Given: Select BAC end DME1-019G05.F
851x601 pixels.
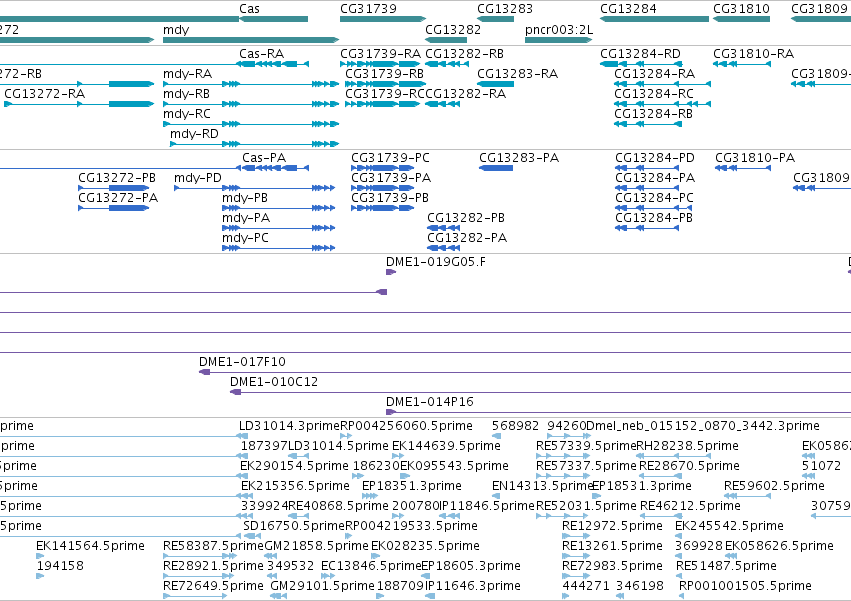Looking at the screenshot, I should coord(436,262).
